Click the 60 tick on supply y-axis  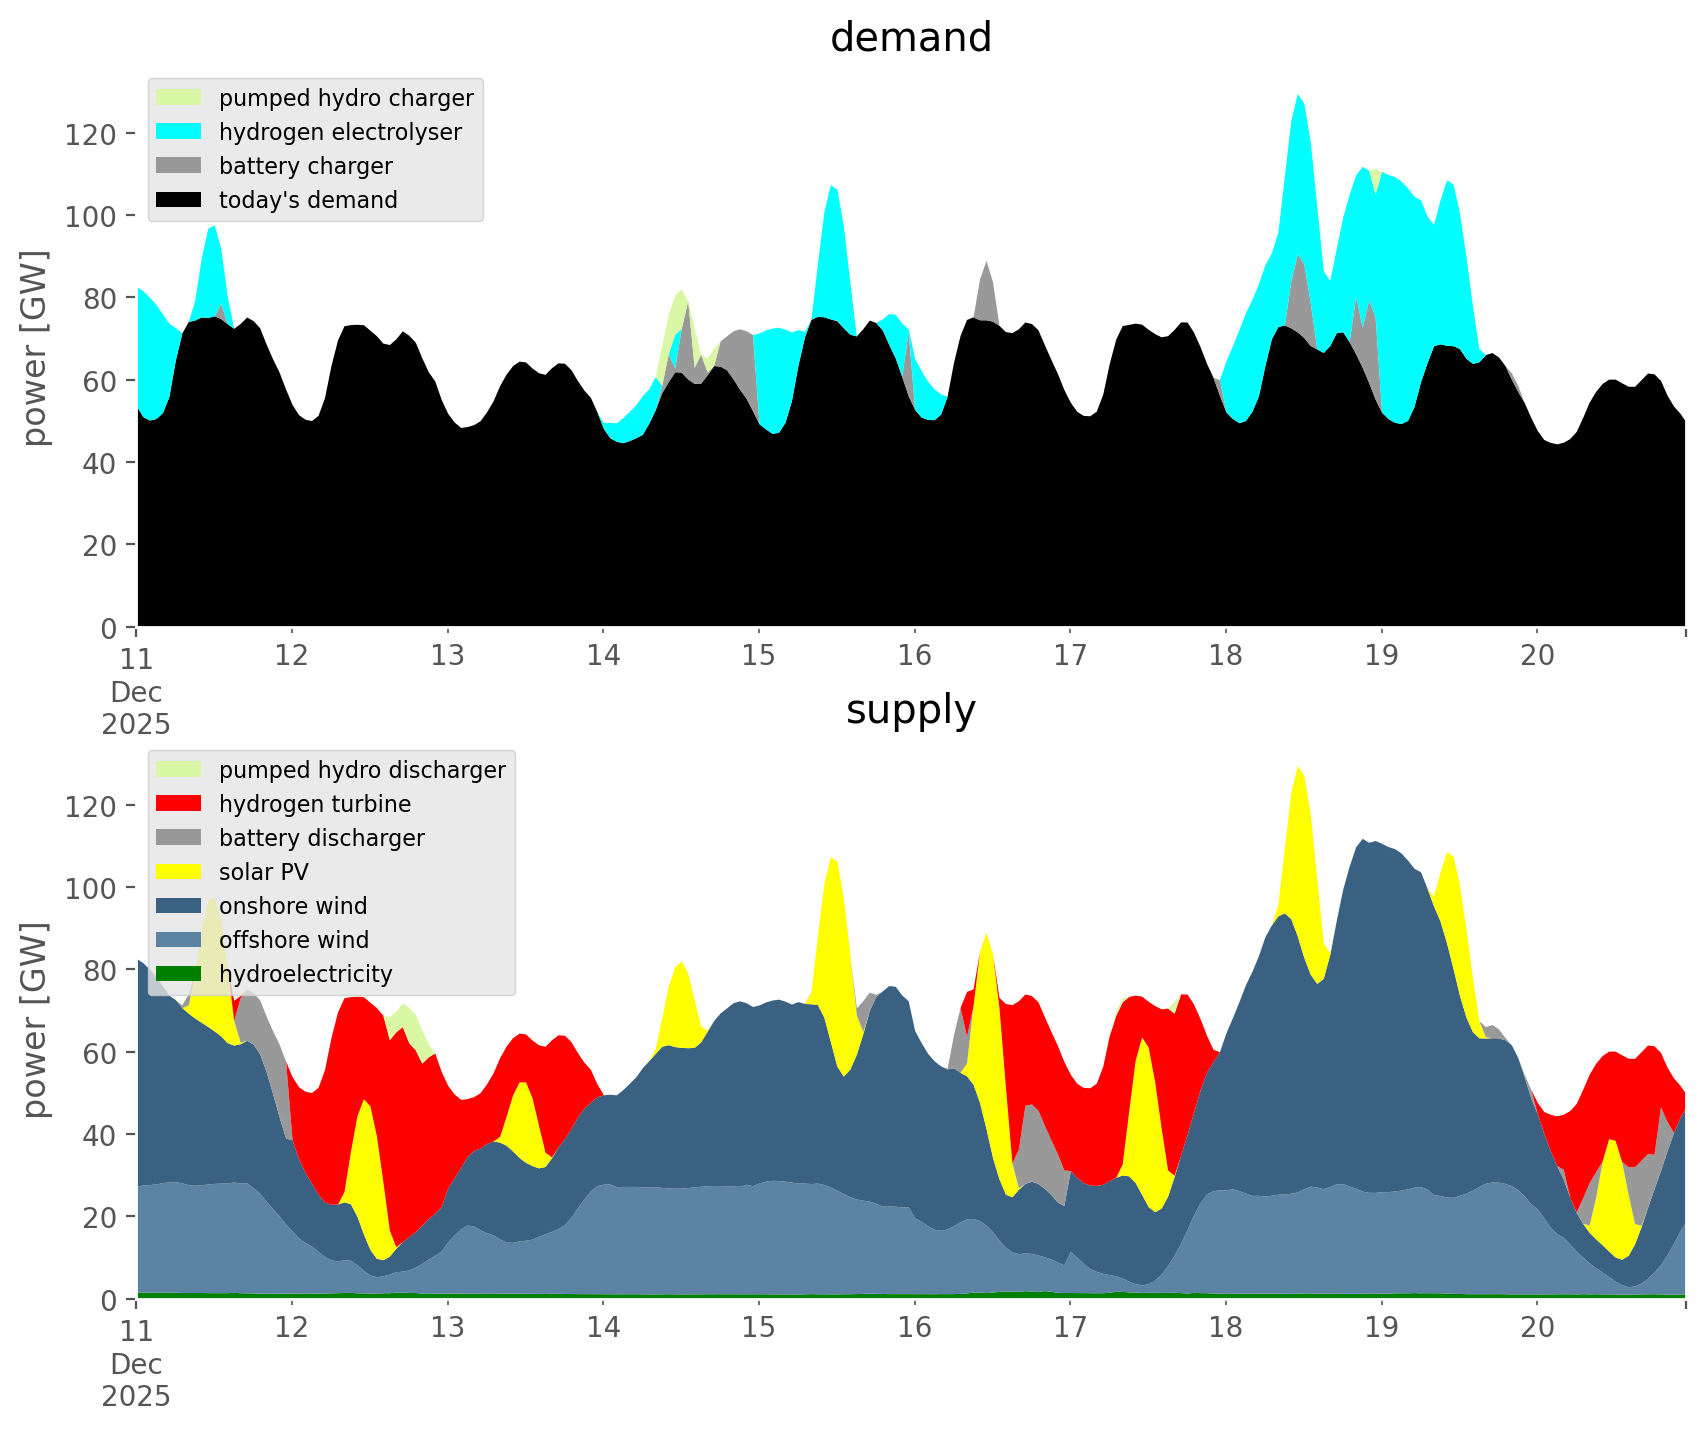(97, 1053)
